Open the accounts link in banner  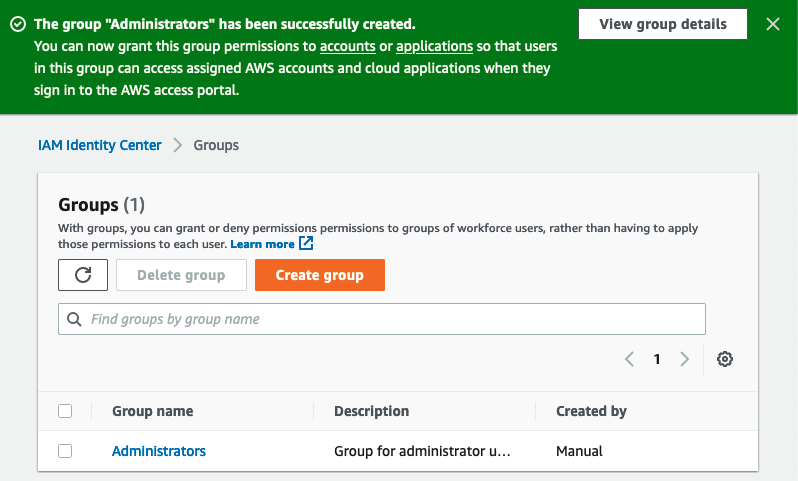click(x=348, y=46)
